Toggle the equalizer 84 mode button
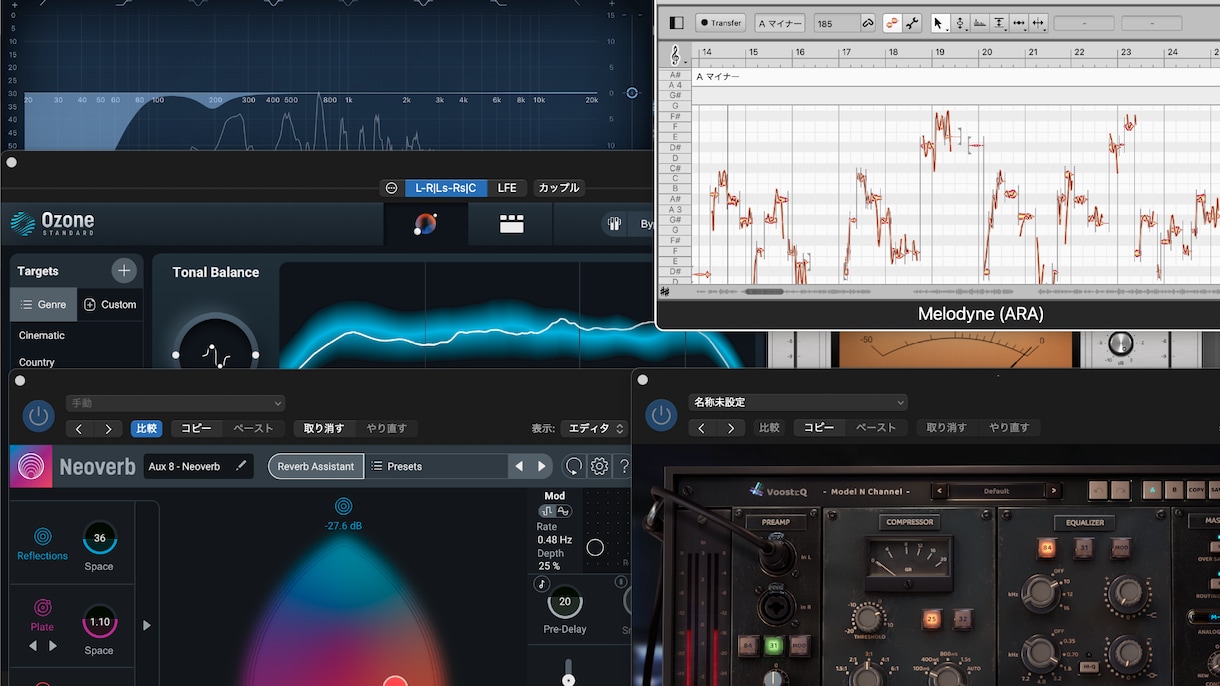 [x=1047, y=547]
